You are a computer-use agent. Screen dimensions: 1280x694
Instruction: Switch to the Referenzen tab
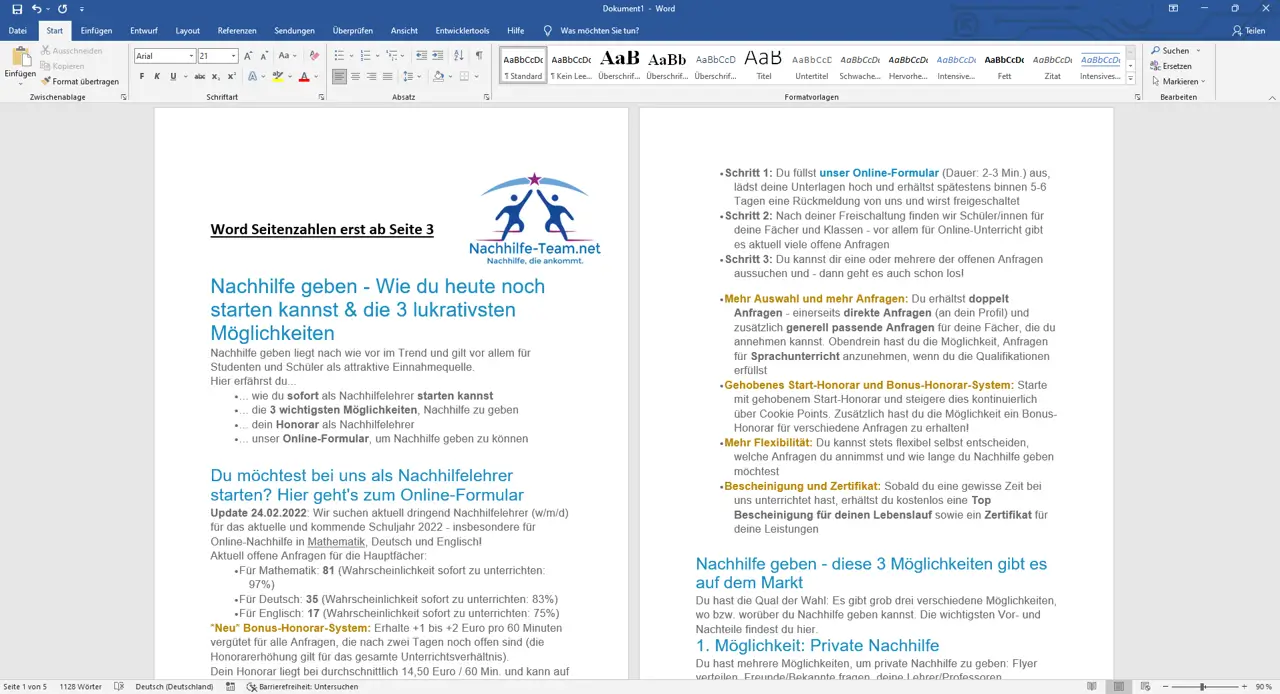[237, 31]
